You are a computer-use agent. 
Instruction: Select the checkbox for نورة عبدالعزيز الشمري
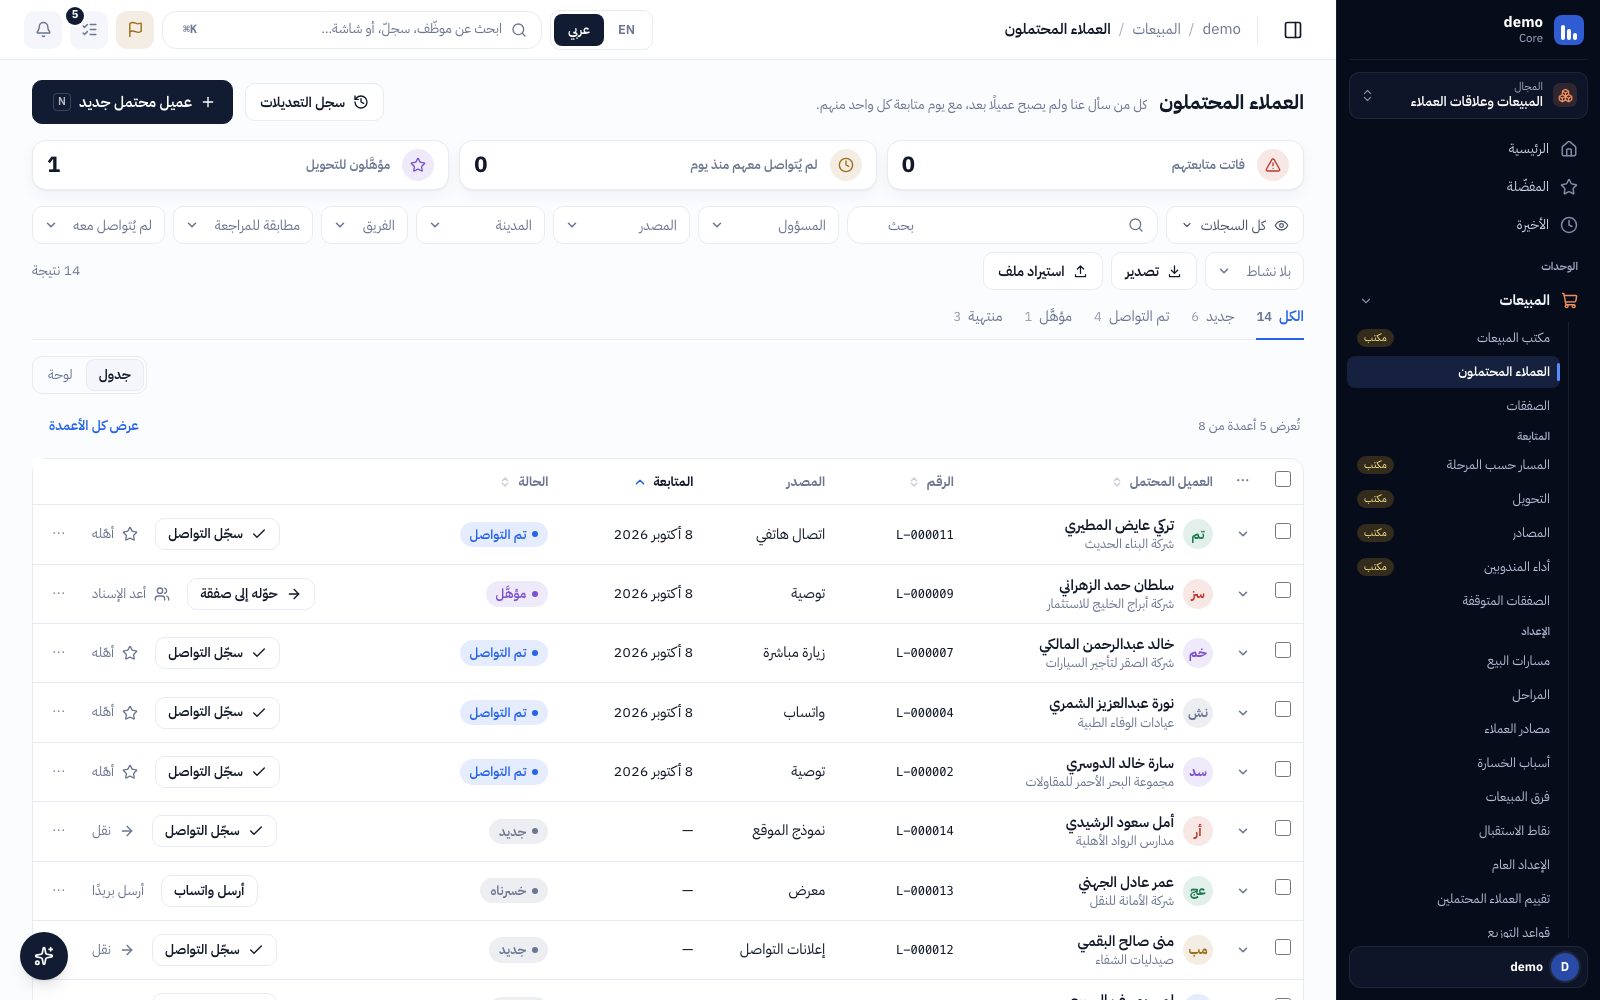click(x=1283, y=710)
